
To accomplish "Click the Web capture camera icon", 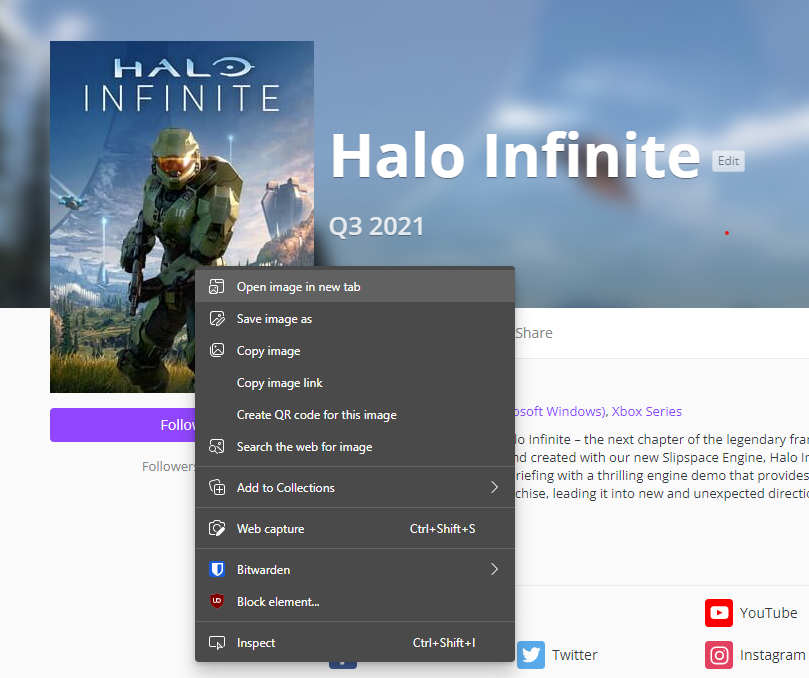I will point(217,528).
